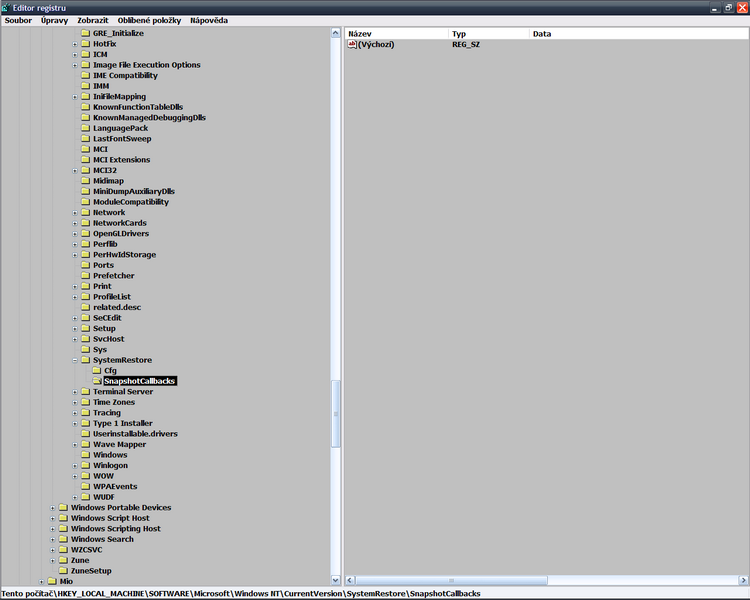Sort values by Typ column
This screenshot has height=600, width=750.
click(489, 33)
